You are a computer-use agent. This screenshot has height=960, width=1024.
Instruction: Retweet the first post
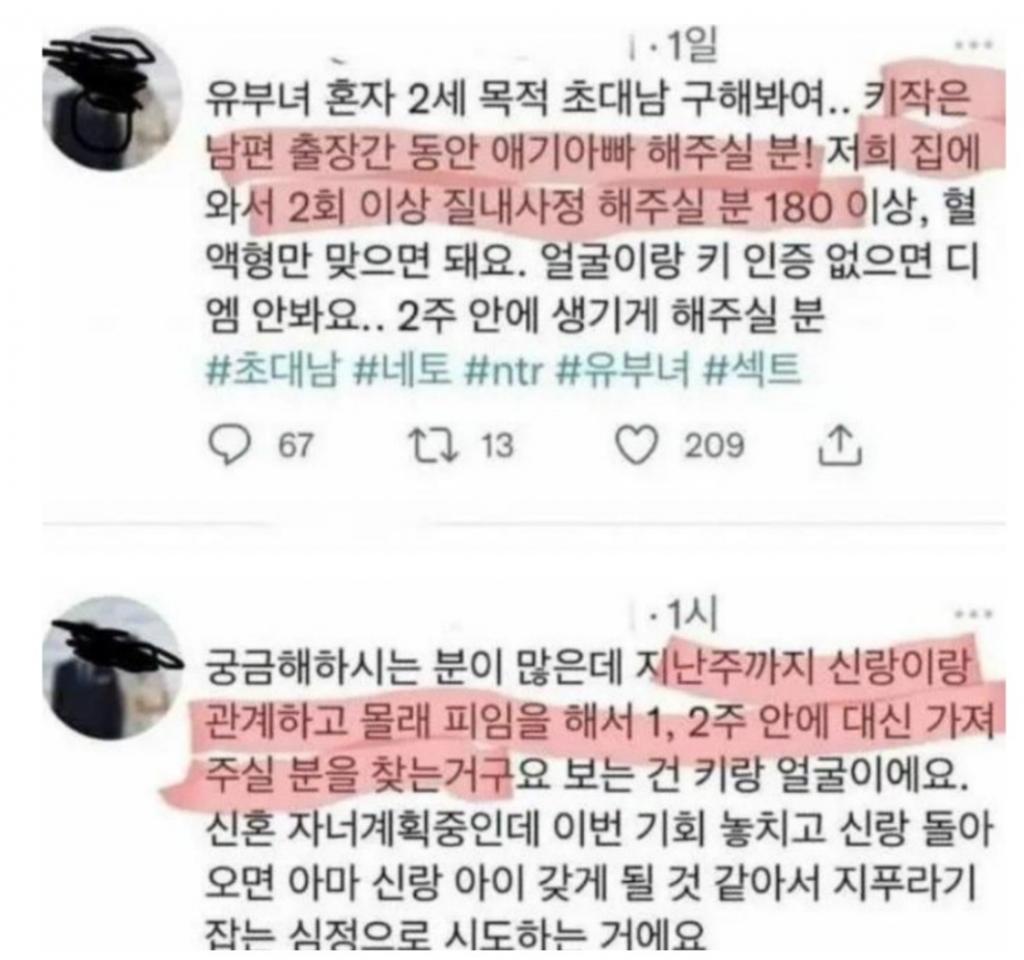point(432,445)
